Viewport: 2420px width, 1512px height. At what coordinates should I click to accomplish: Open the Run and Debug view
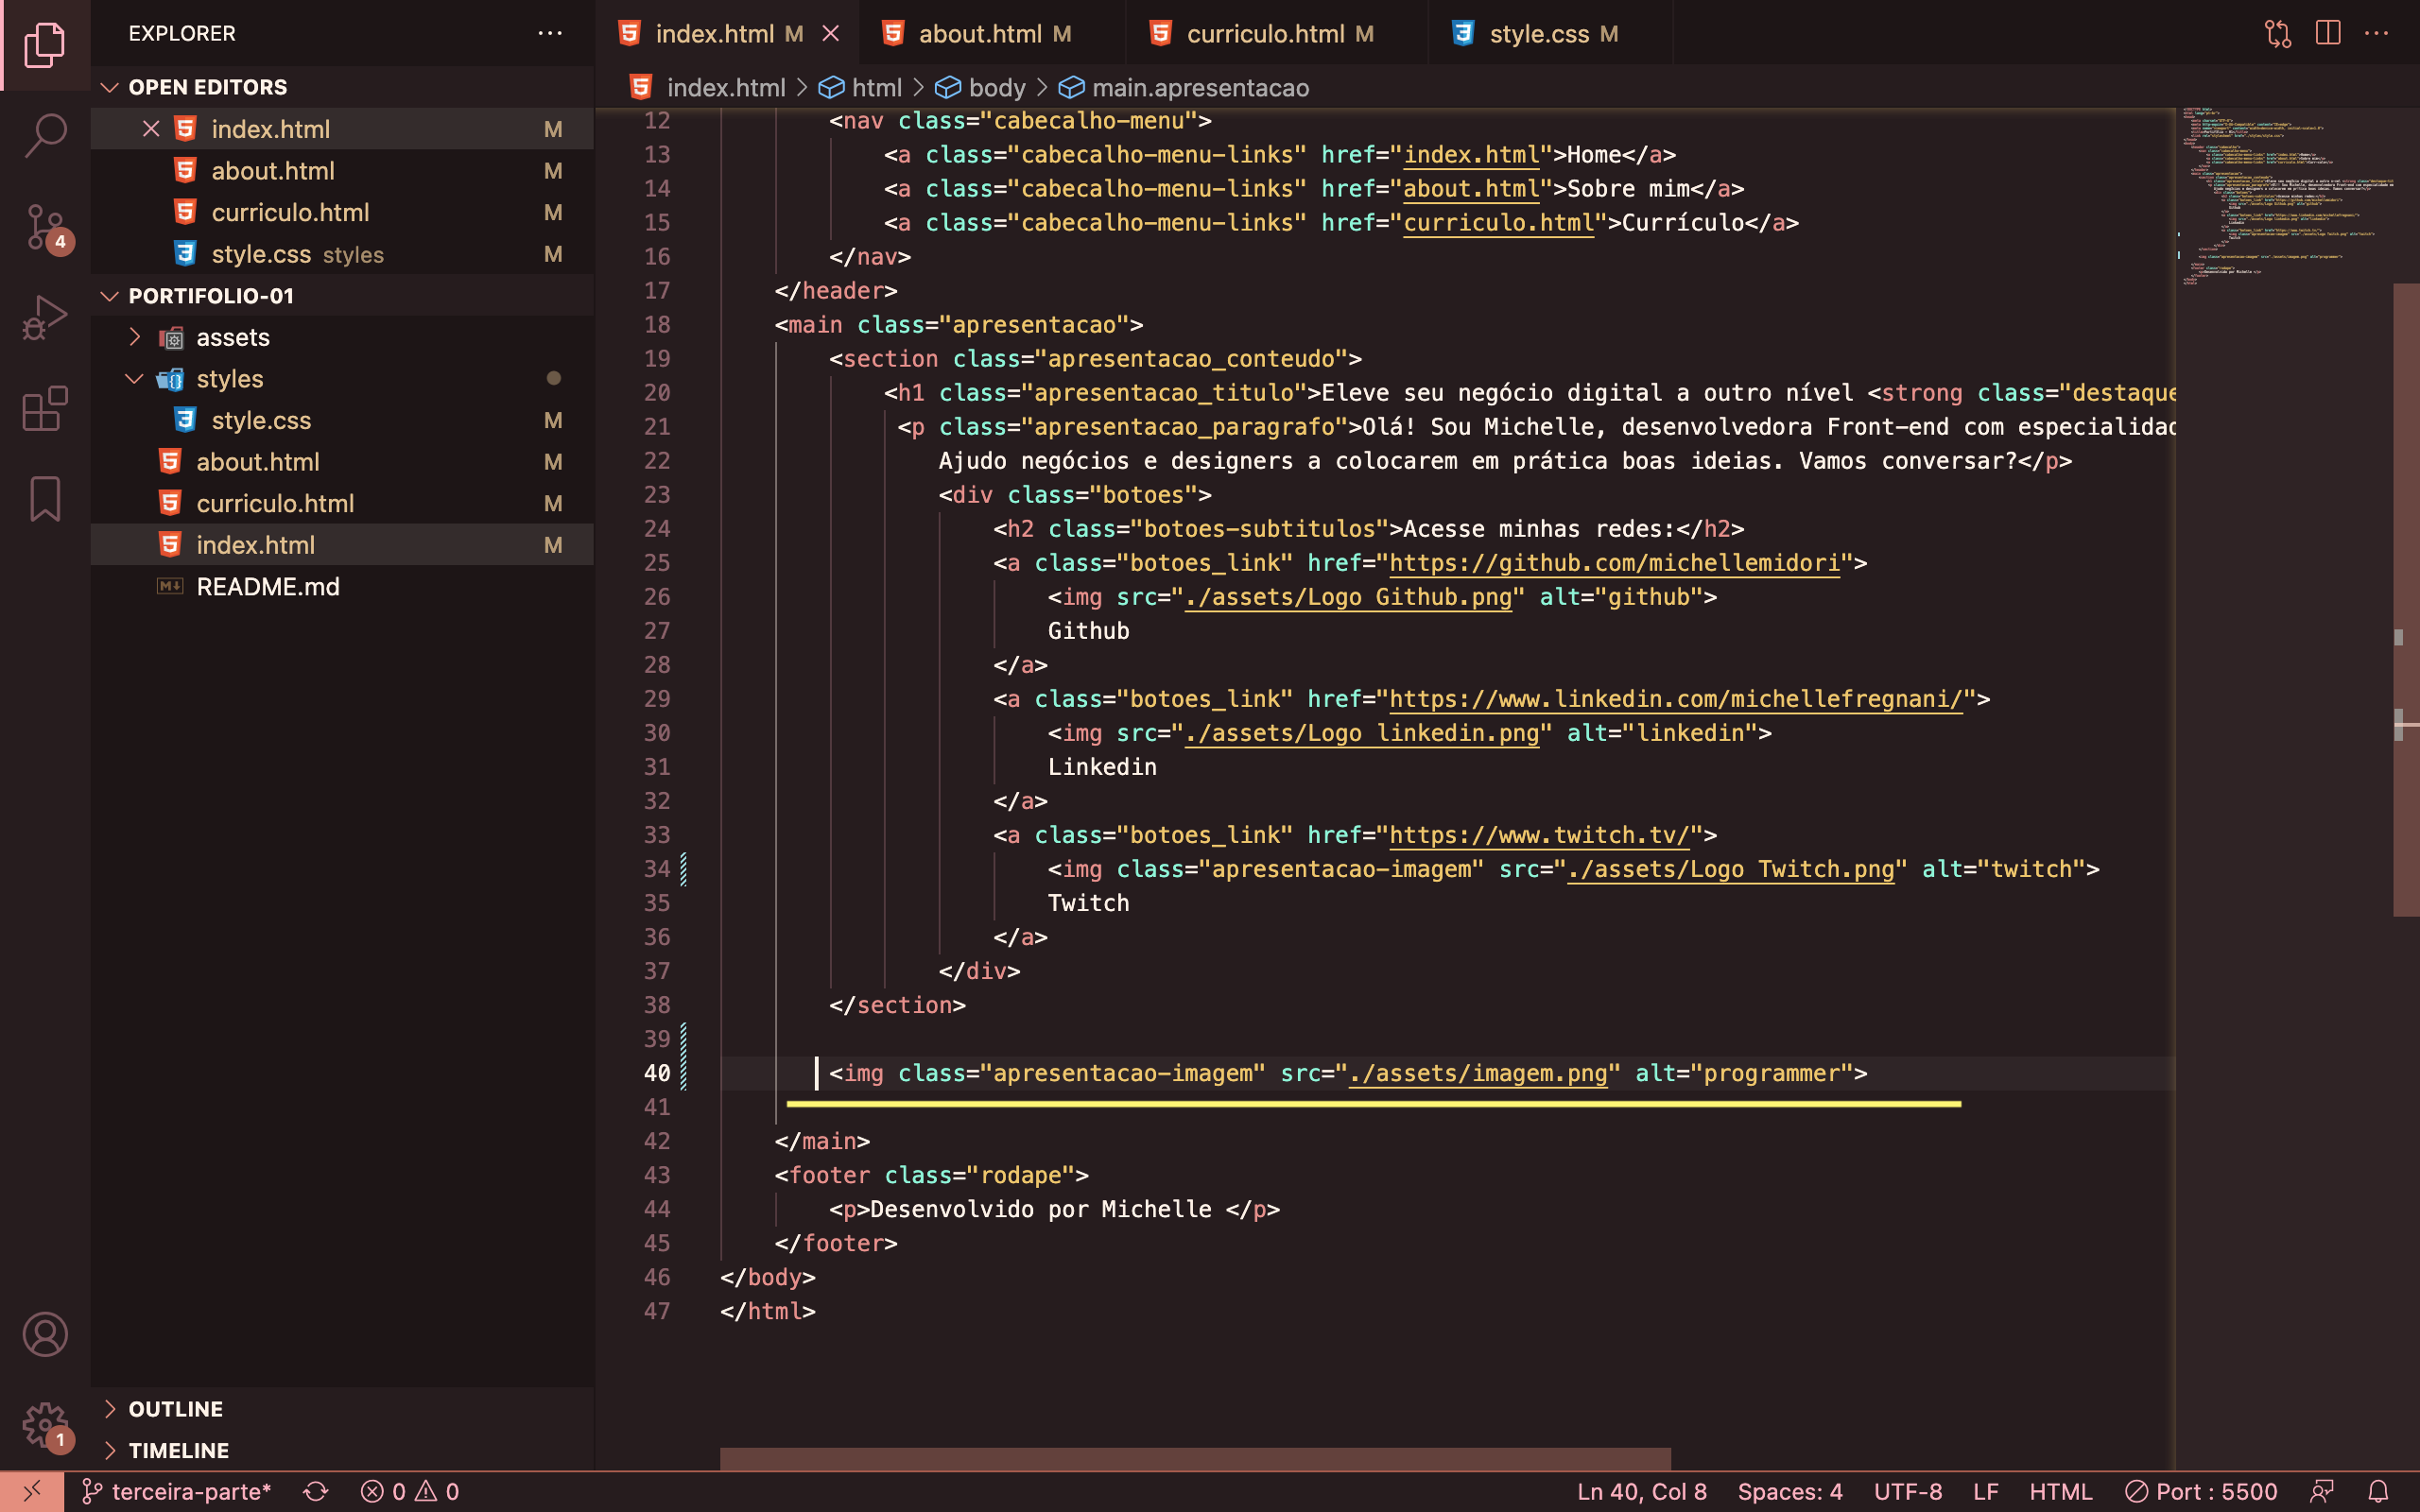point(45,318)
